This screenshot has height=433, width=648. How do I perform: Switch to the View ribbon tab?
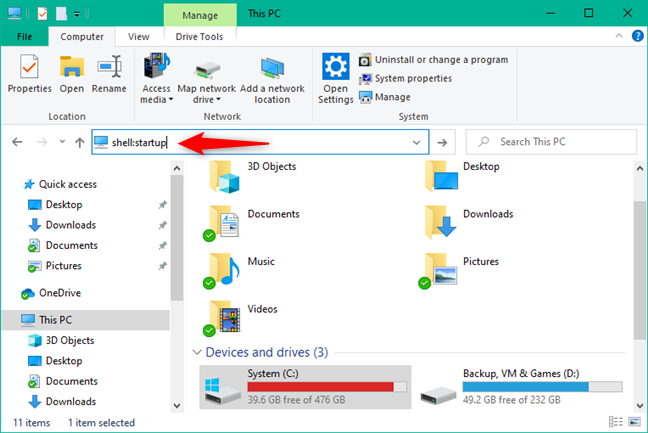coord(138,37)
